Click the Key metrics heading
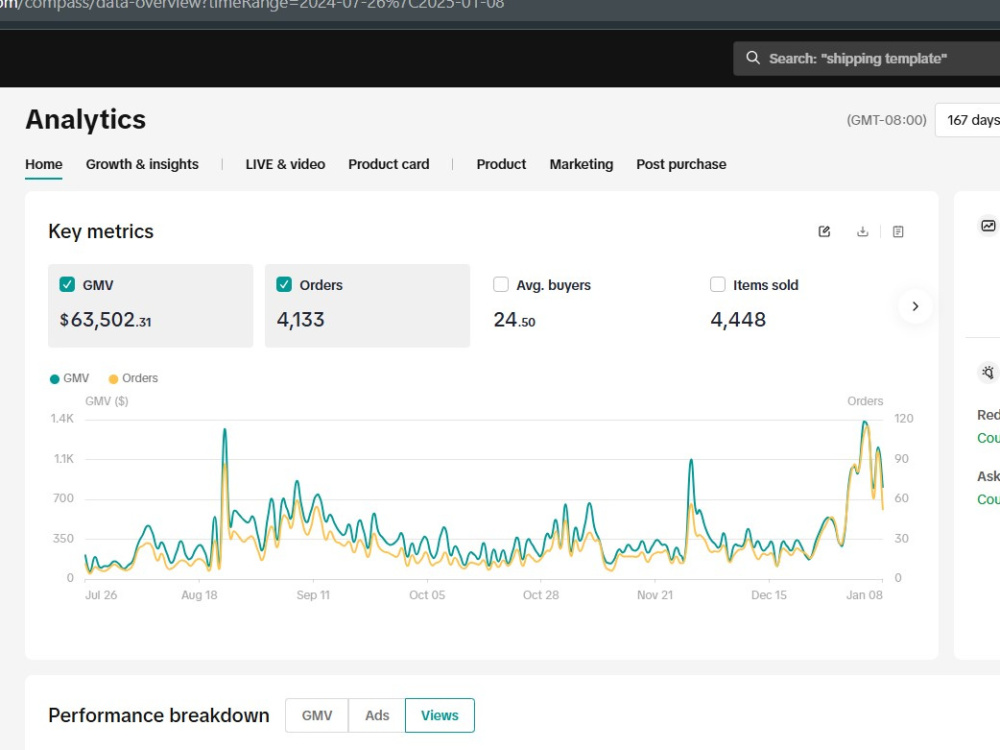Viewport: 1000px width, 750px height. point(101,232)
